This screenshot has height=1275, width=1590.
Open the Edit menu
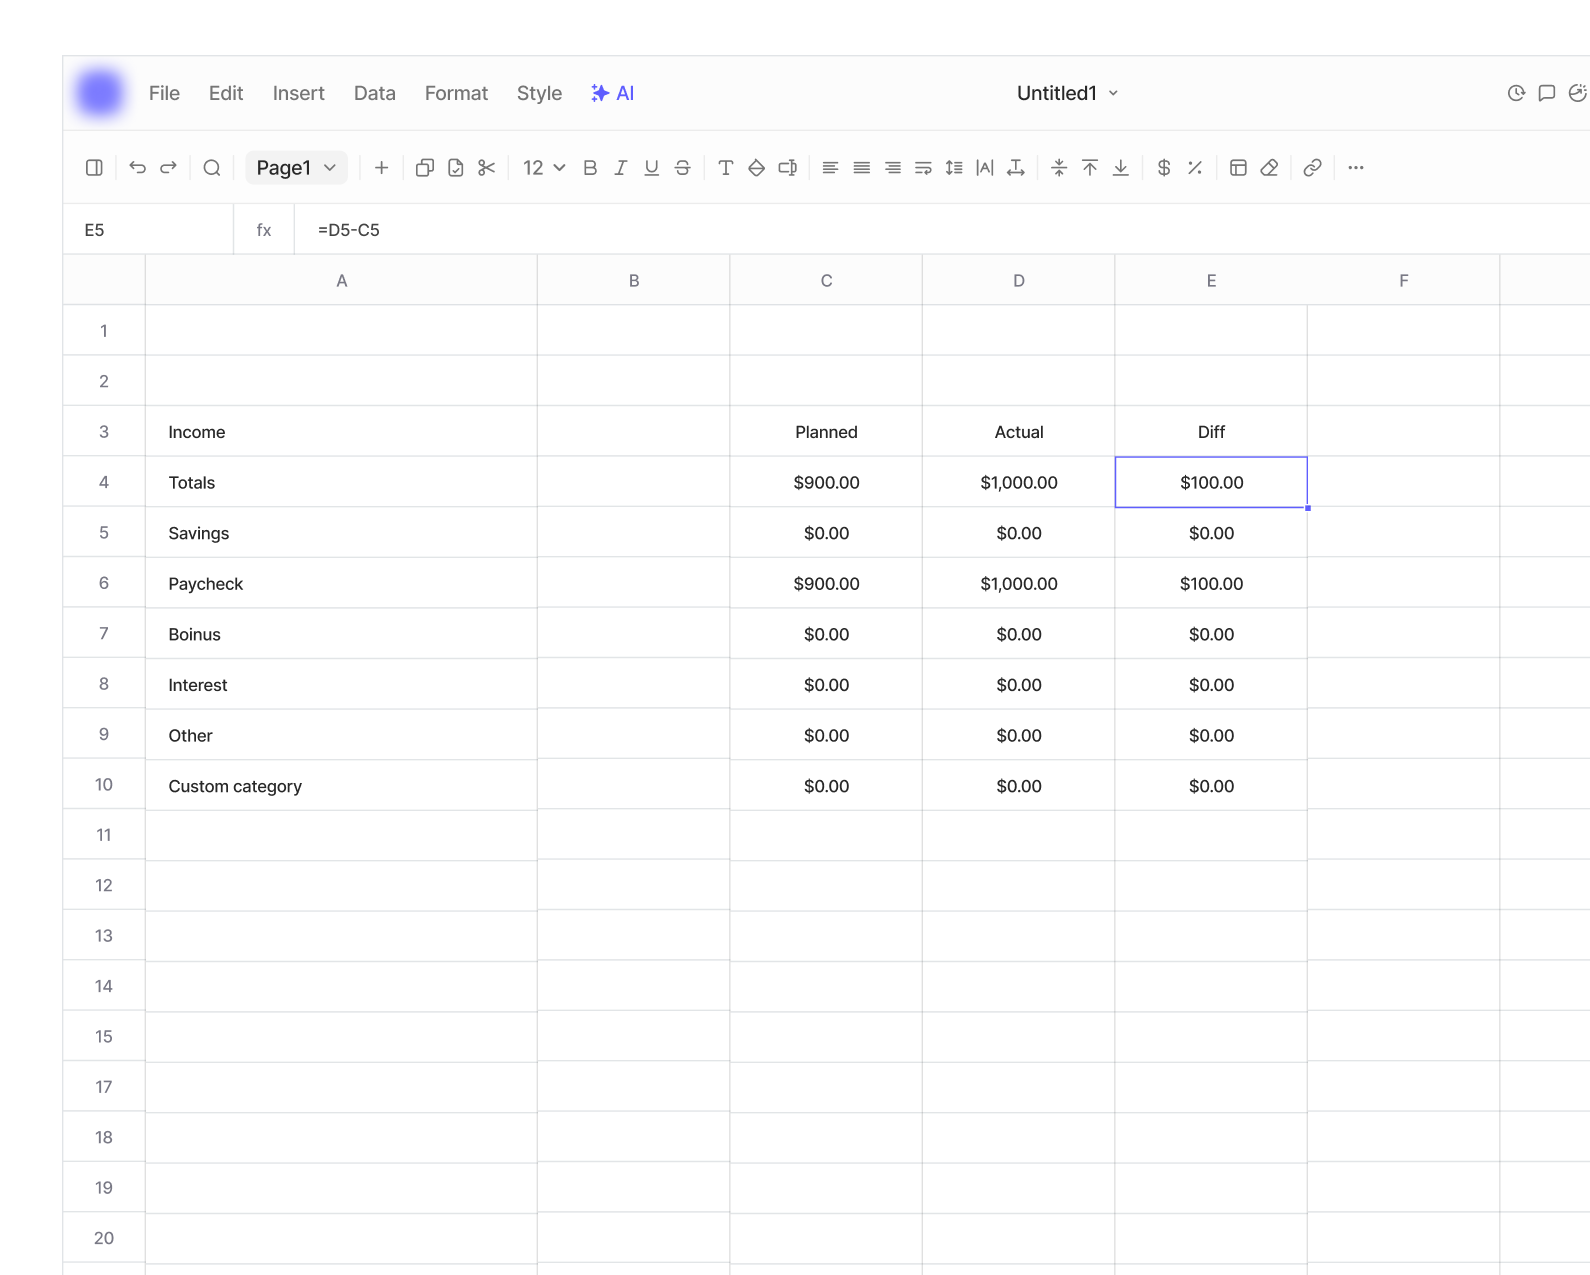(x=226, y=93)
